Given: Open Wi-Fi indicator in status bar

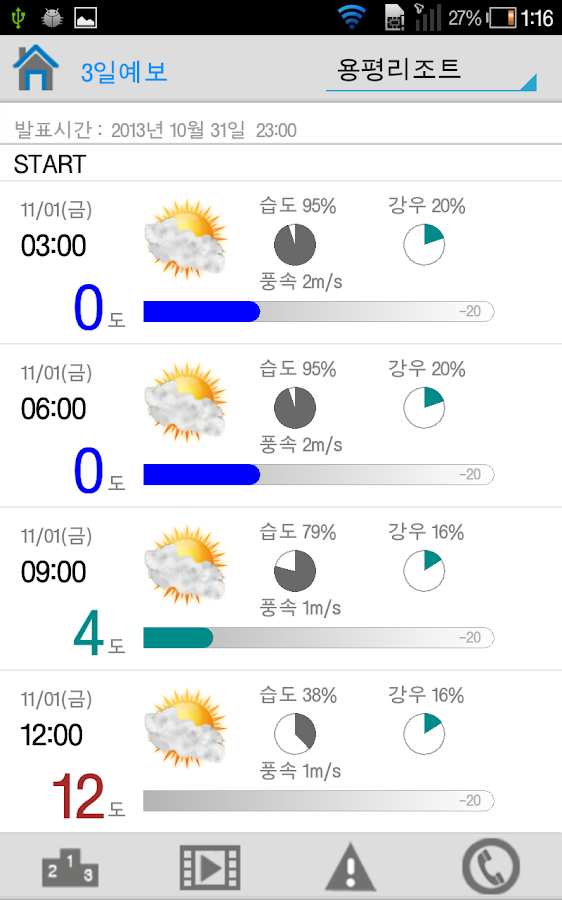Looking at the screenshot, I should pyautogui.click(x=351, y=17).
